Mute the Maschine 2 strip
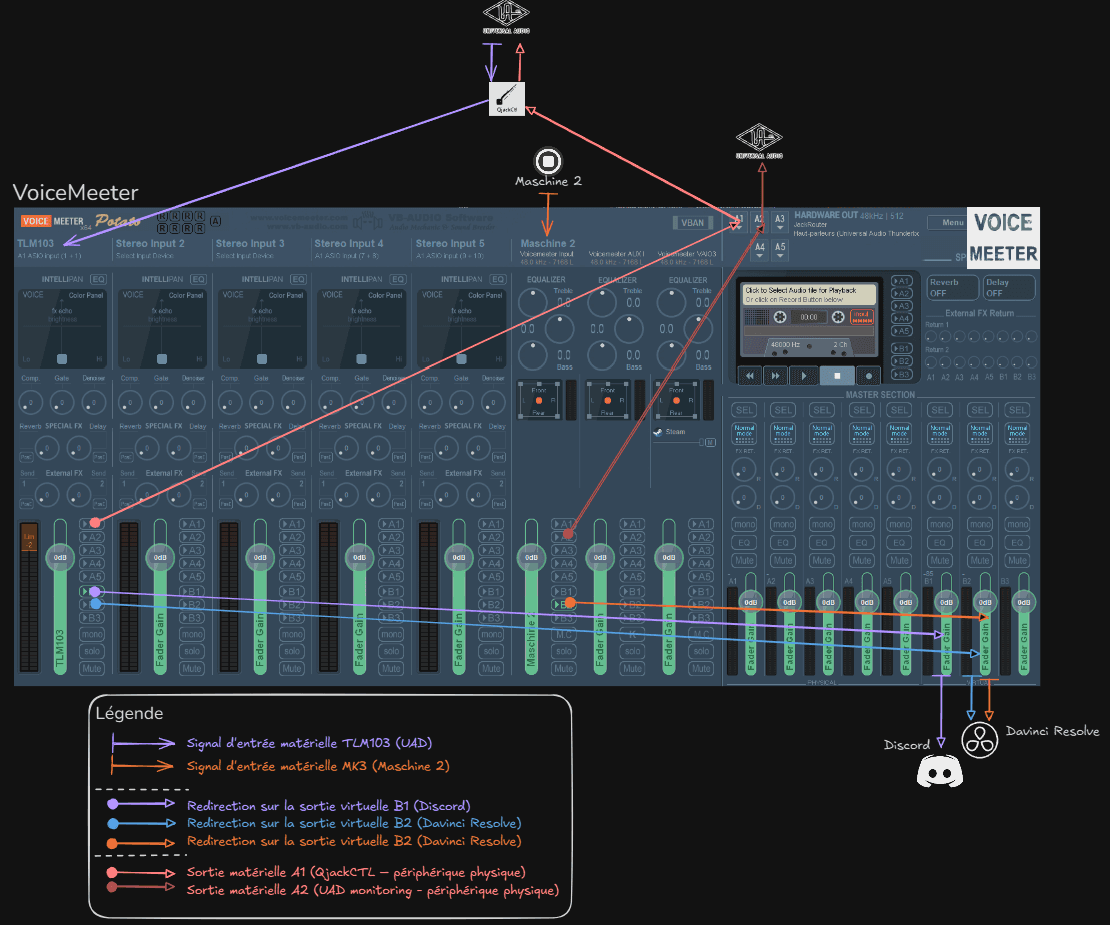This screenshot has height=925, width=1110. pos(563,668)
